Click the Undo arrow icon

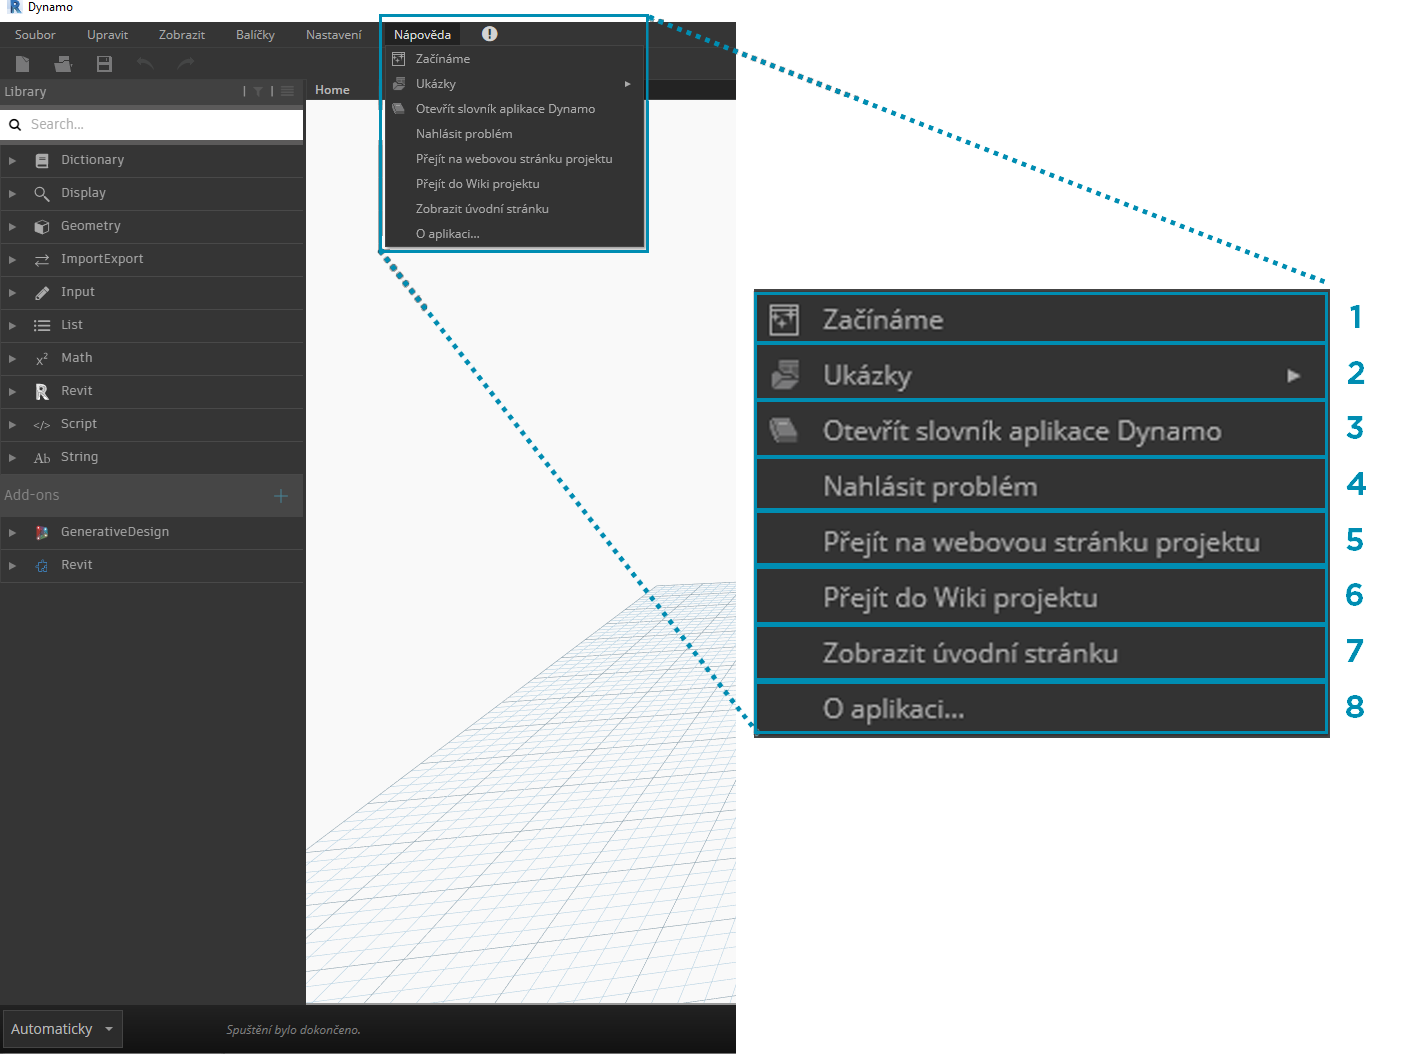click(x=145, y=64)
